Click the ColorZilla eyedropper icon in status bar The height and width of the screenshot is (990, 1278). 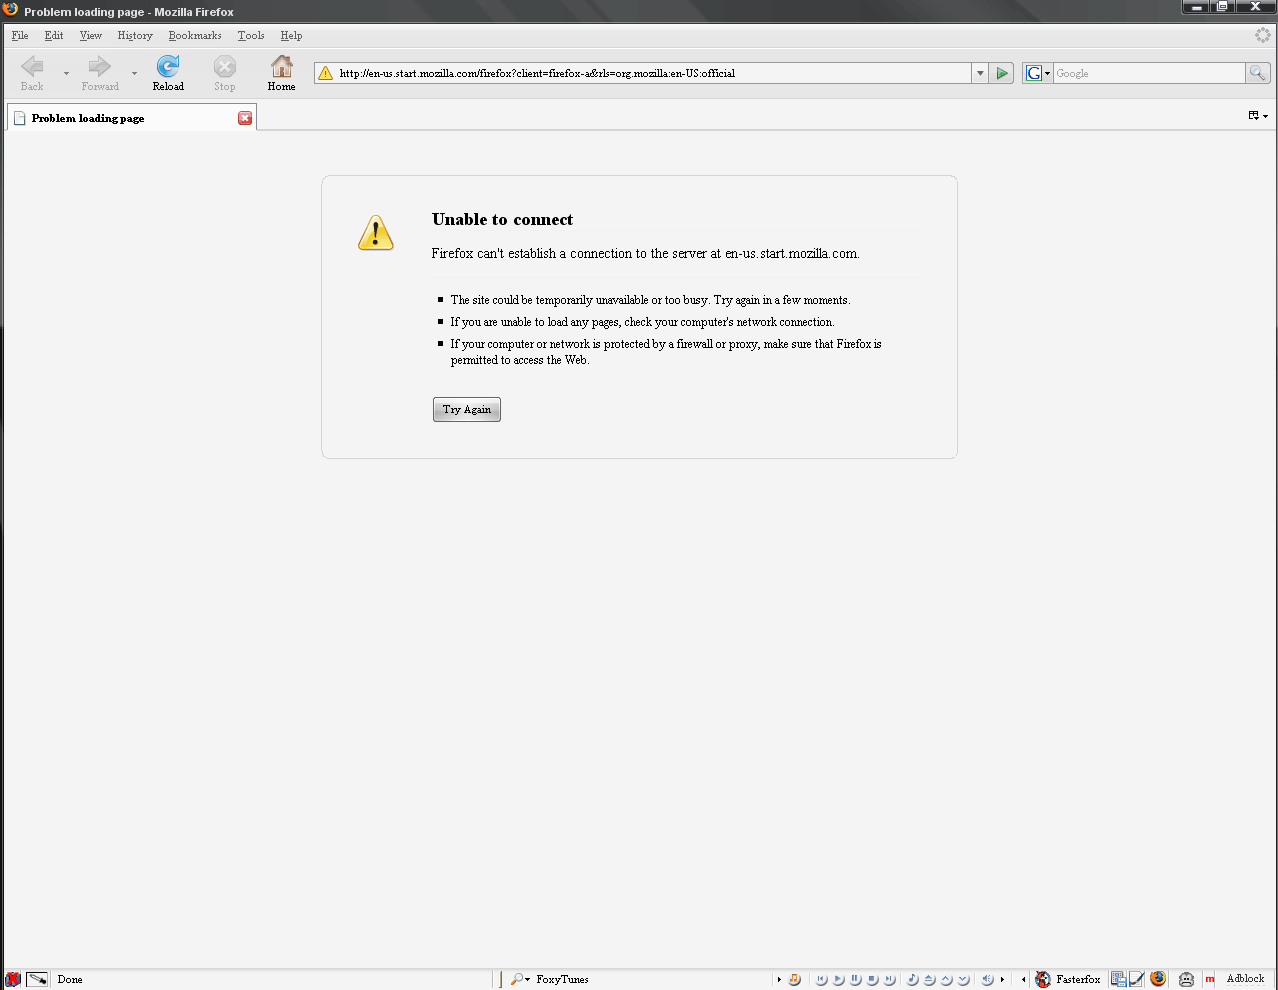[x=37, y=979]
